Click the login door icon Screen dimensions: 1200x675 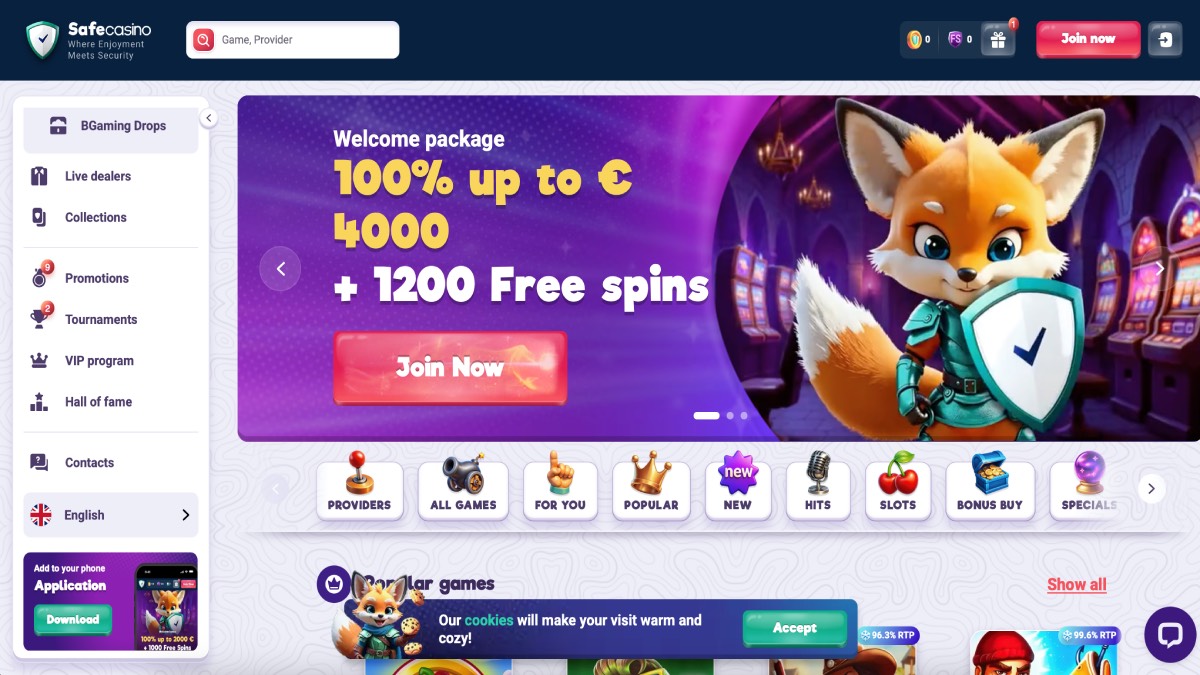[x=1165, y=40]
